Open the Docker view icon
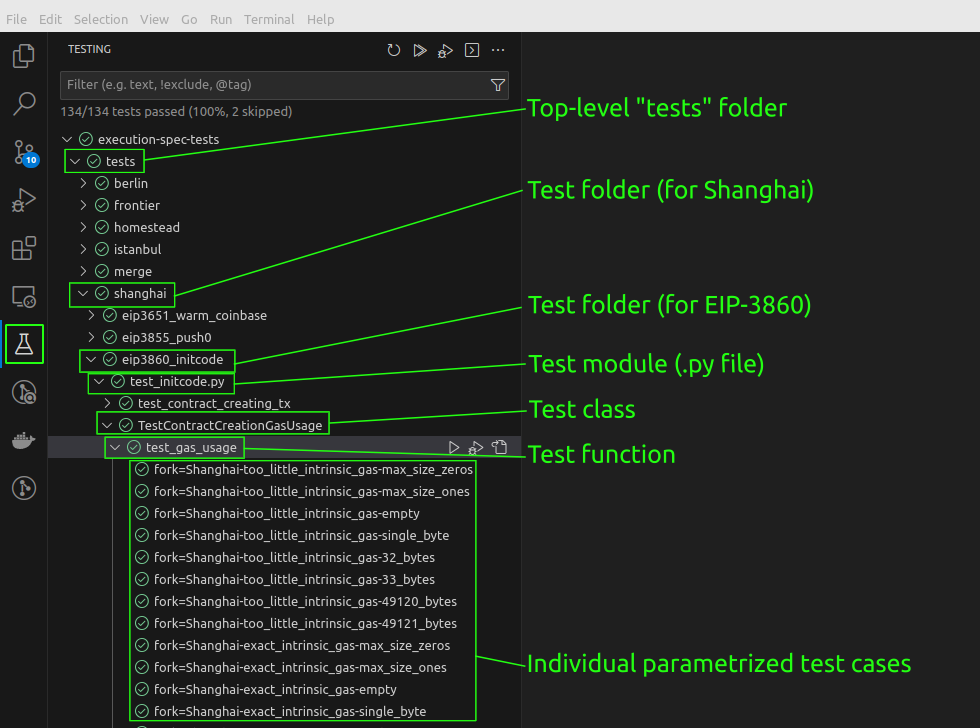This screenshot has width=980, height=728. (x=24, y=441)
